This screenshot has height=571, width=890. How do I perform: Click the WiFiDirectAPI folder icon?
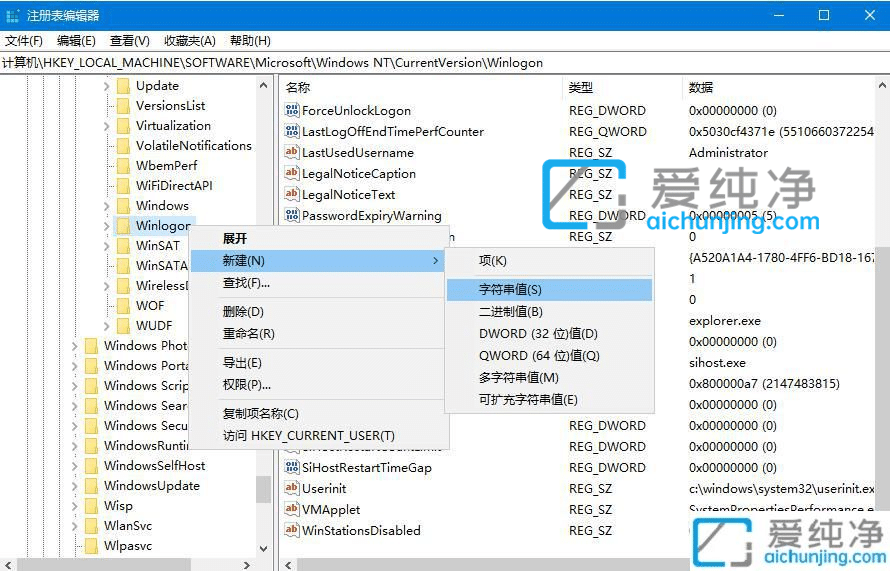pos(123,186)
